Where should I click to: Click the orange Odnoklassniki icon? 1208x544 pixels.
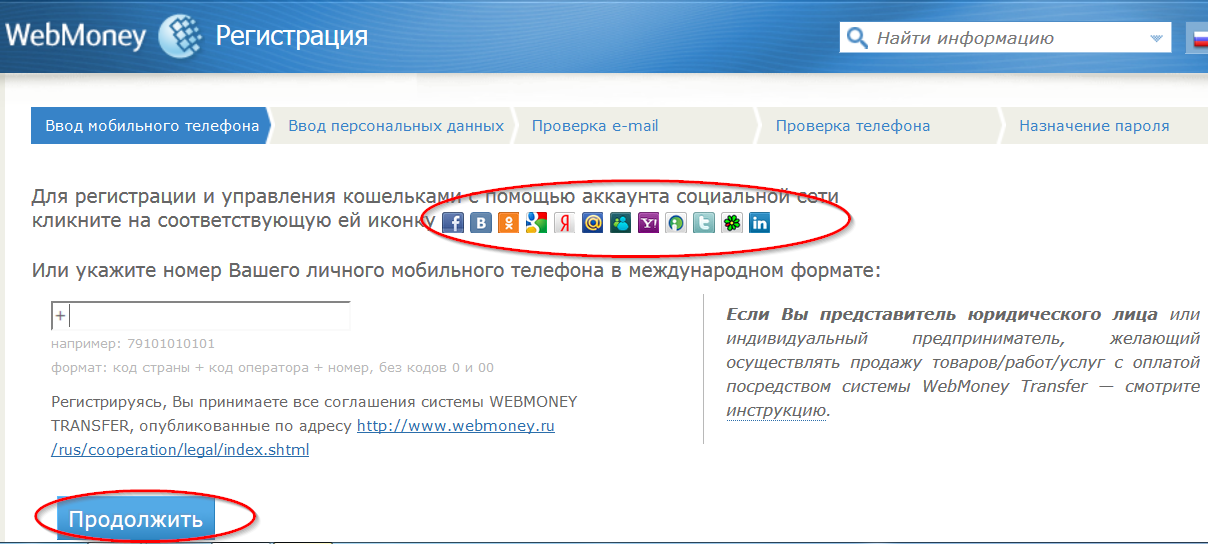509,223
